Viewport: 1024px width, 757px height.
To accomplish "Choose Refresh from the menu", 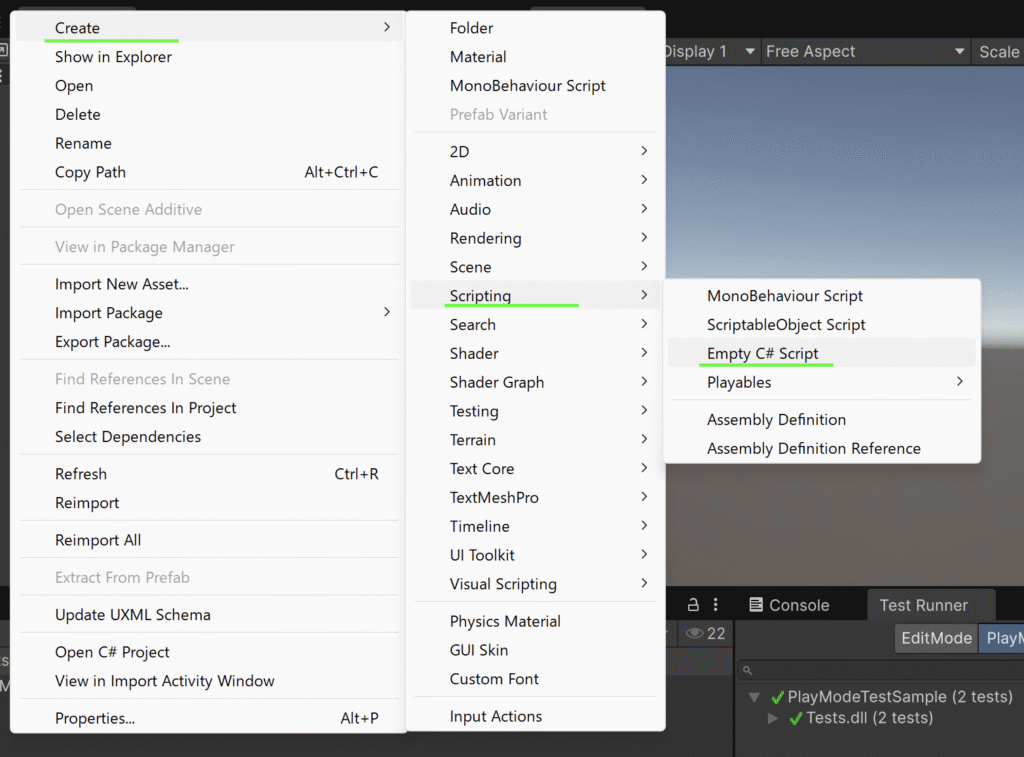I will coord(208,474).
